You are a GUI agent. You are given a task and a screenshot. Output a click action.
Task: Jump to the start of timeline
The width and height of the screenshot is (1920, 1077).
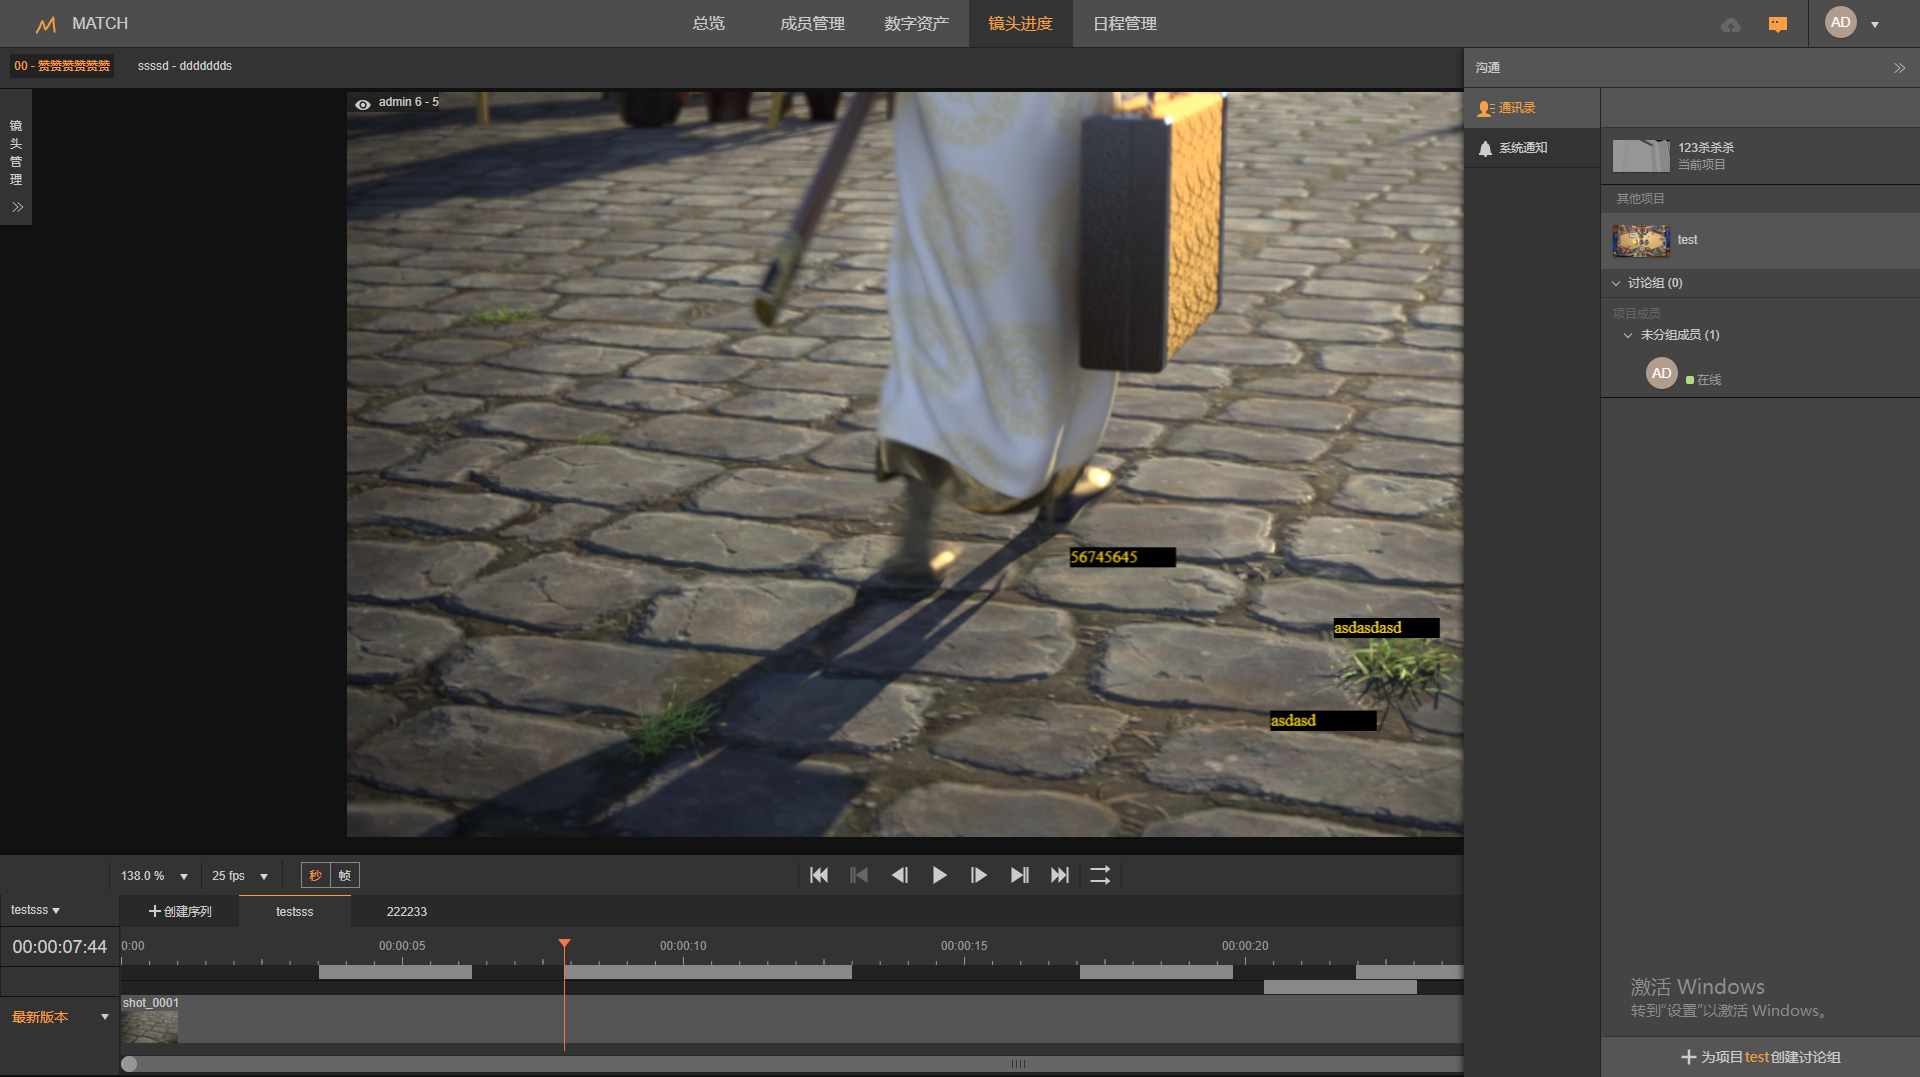pyautogui.click(x=819, y=876)
